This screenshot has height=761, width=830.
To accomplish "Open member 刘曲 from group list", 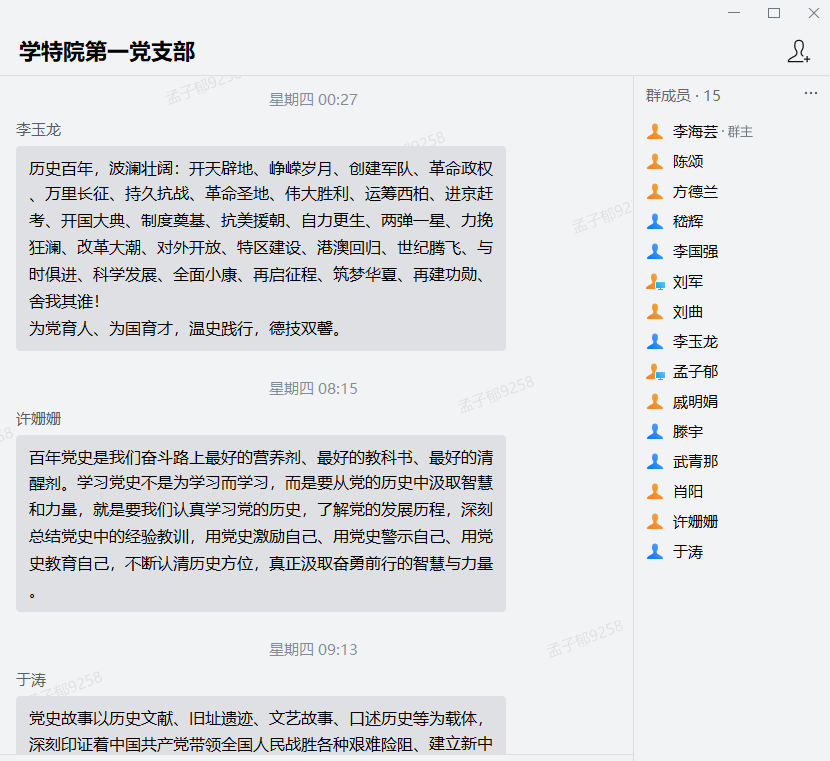I will (688, 312).
